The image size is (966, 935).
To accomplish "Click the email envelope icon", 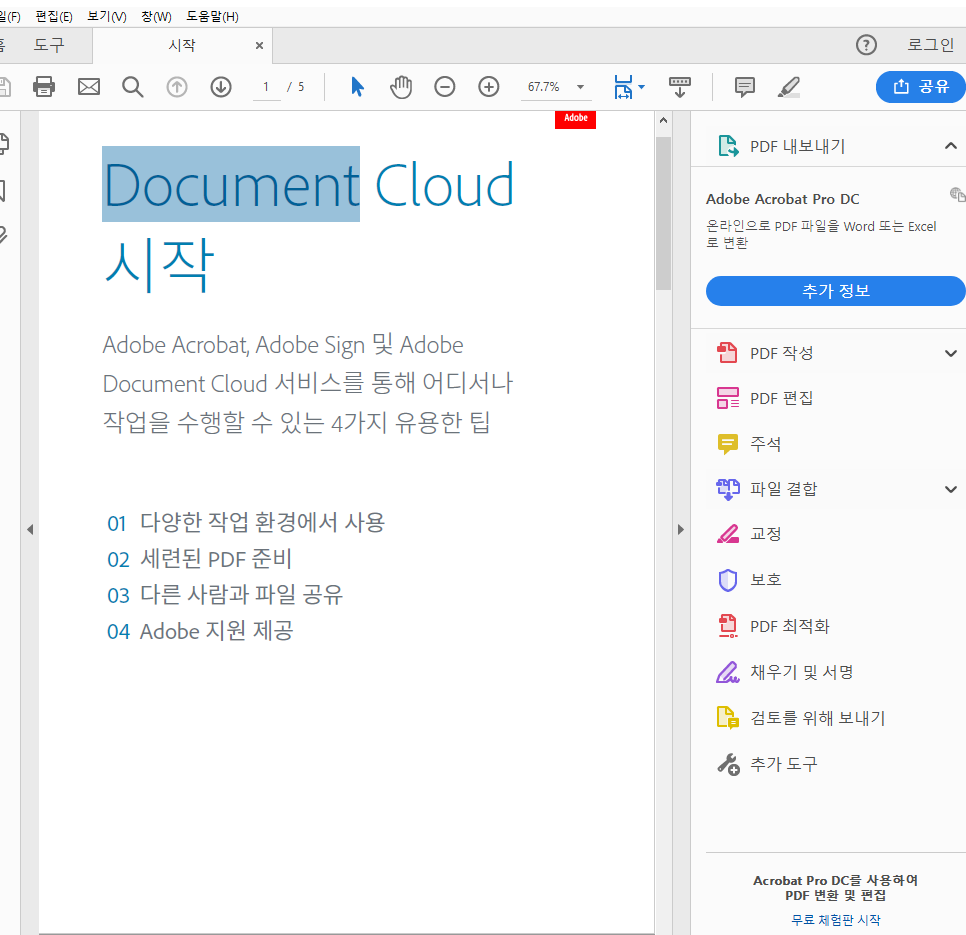I will pyautogui.click(x=89, y=87).
